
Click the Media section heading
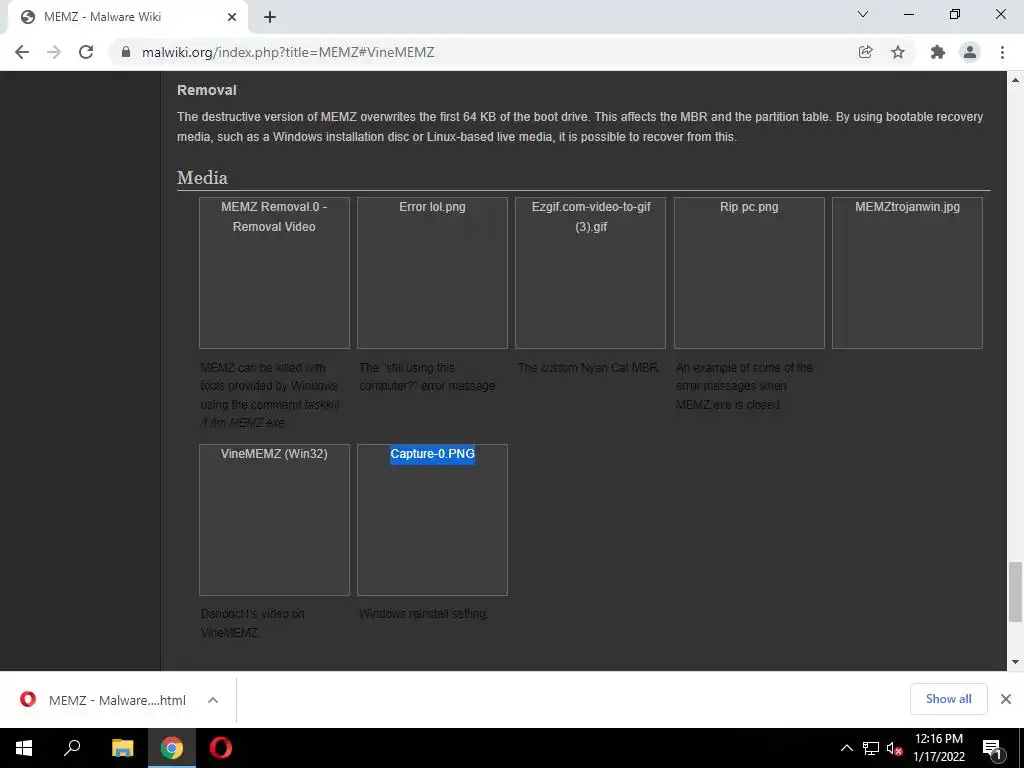(202, 178)
